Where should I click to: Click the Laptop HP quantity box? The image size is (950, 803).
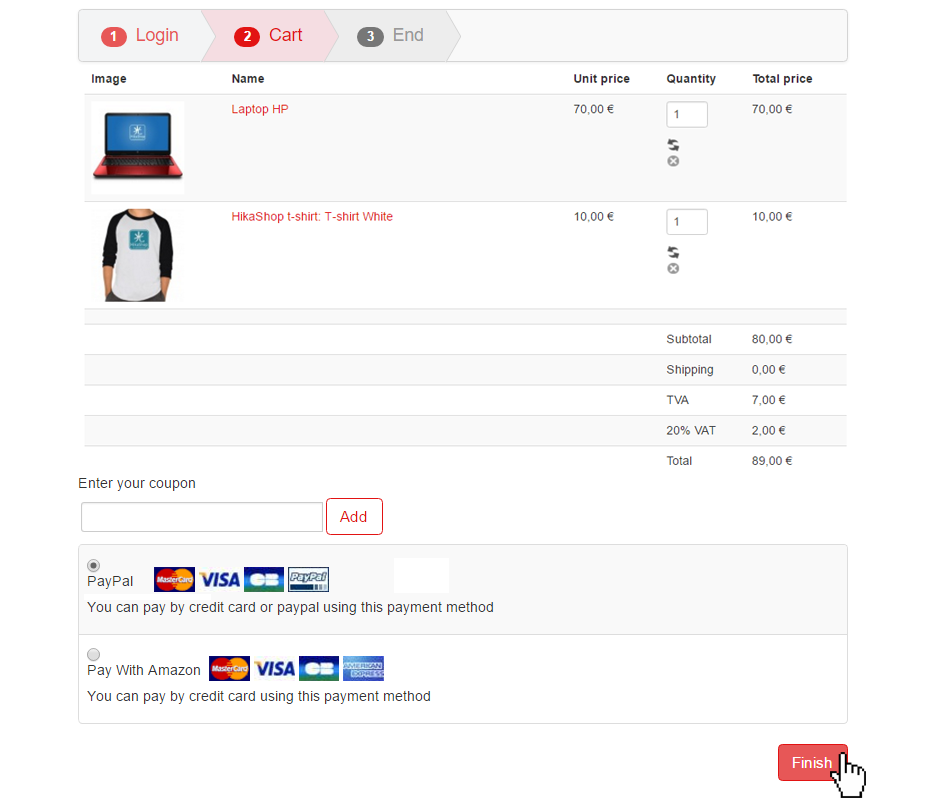[687, 115]
